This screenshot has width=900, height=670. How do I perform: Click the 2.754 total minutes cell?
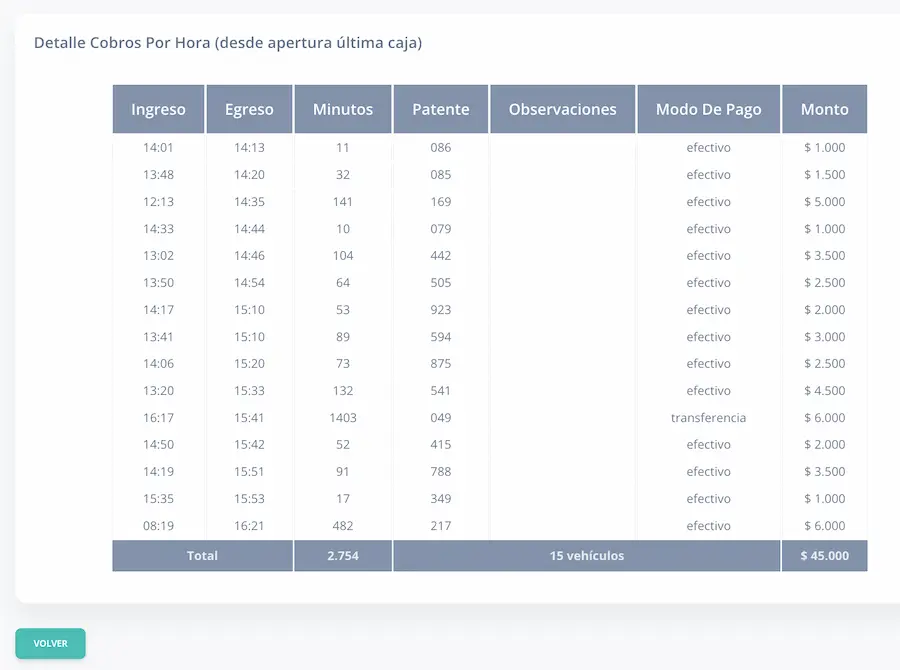click(343, 556)
